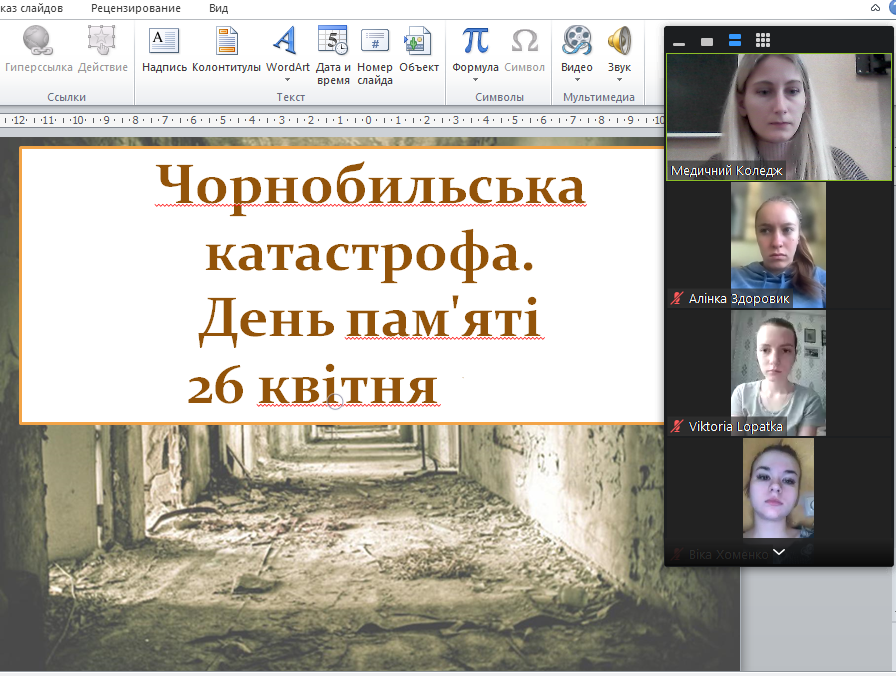This screenshot has width=896, height=676.
Task: Open the Рецензирование ribbon tab
Action: click(136, 8)
